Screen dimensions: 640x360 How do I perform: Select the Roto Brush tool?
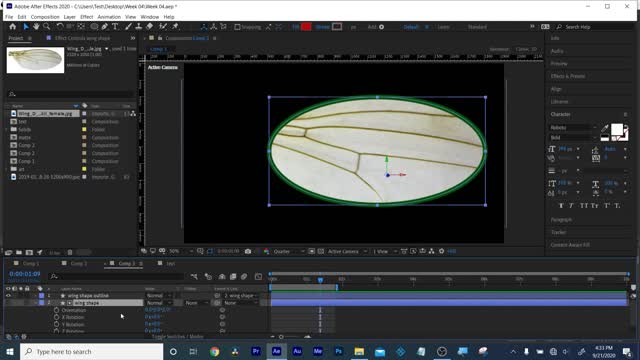(163, 27)
